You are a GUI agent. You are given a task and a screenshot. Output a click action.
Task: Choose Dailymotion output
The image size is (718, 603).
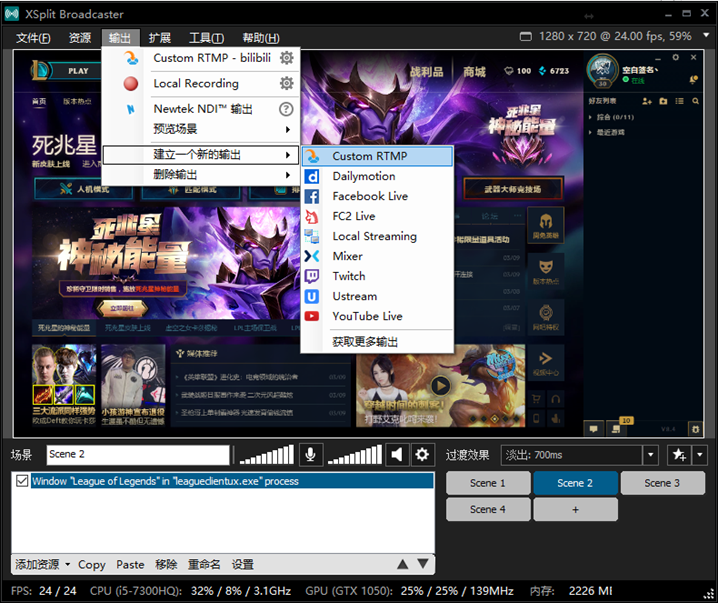(x=377, y=176)
